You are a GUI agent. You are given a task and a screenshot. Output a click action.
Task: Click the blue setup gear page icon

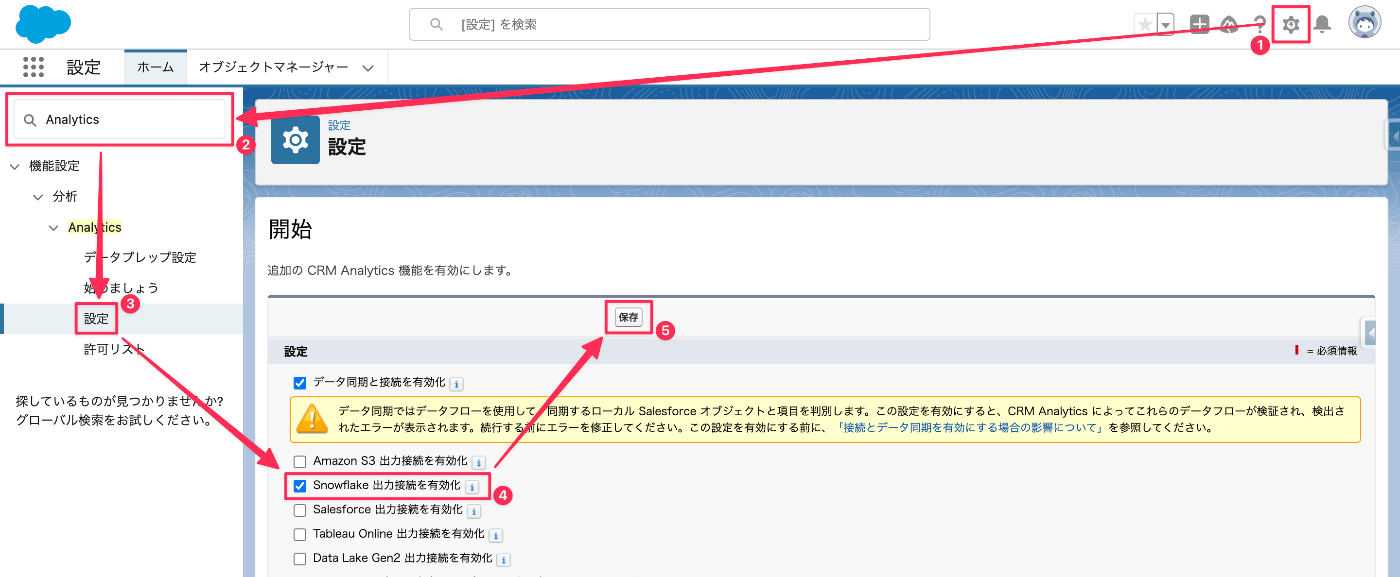tap(295, 140)
